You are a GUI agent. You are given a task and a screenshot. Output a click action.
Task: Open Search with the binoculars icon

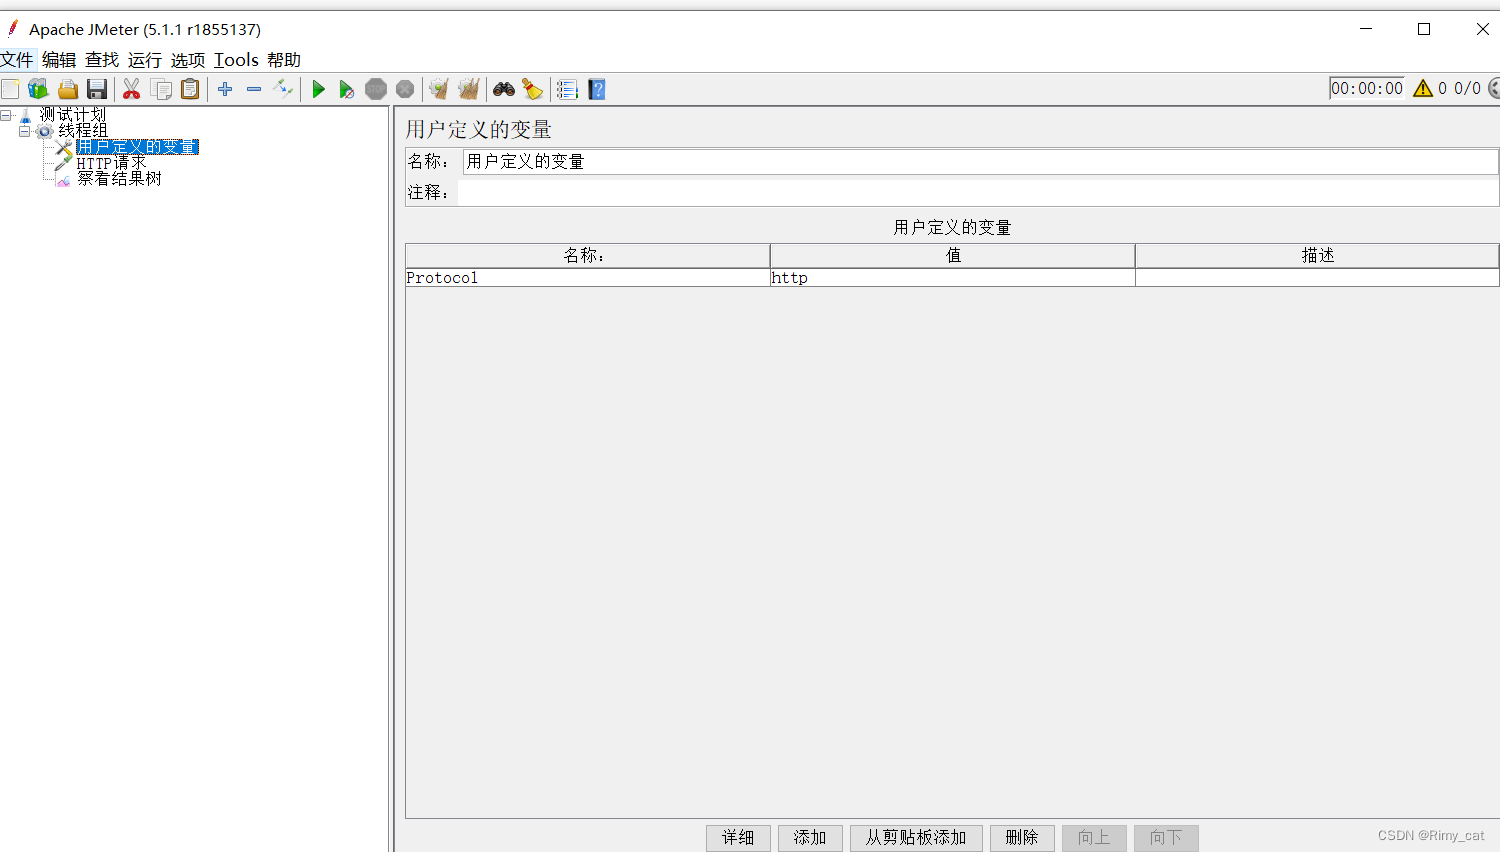tap(504, 89)
